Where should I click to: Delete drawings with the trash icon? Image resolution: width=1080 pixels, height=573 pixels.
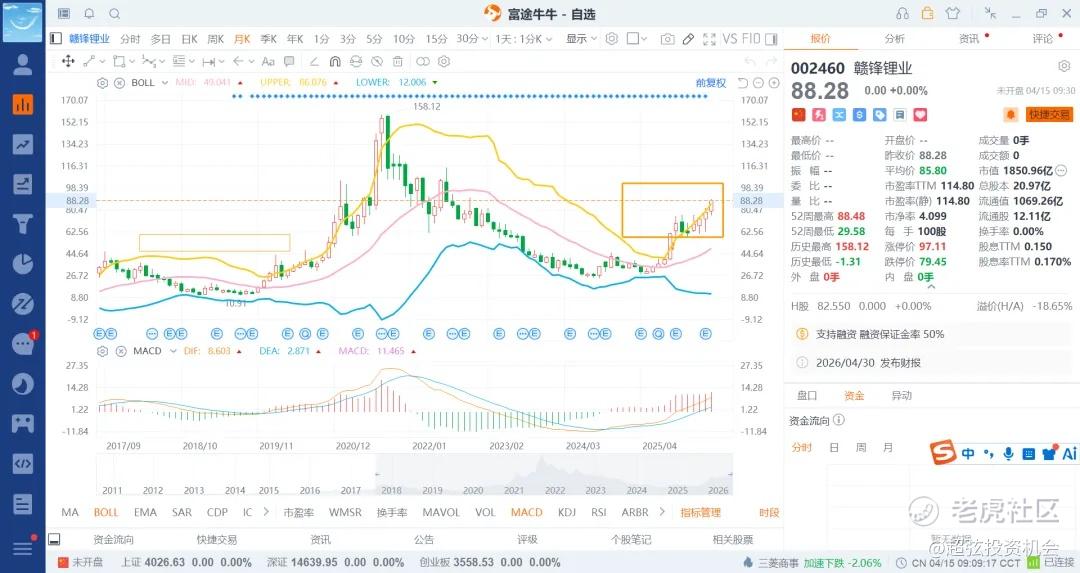397,61
